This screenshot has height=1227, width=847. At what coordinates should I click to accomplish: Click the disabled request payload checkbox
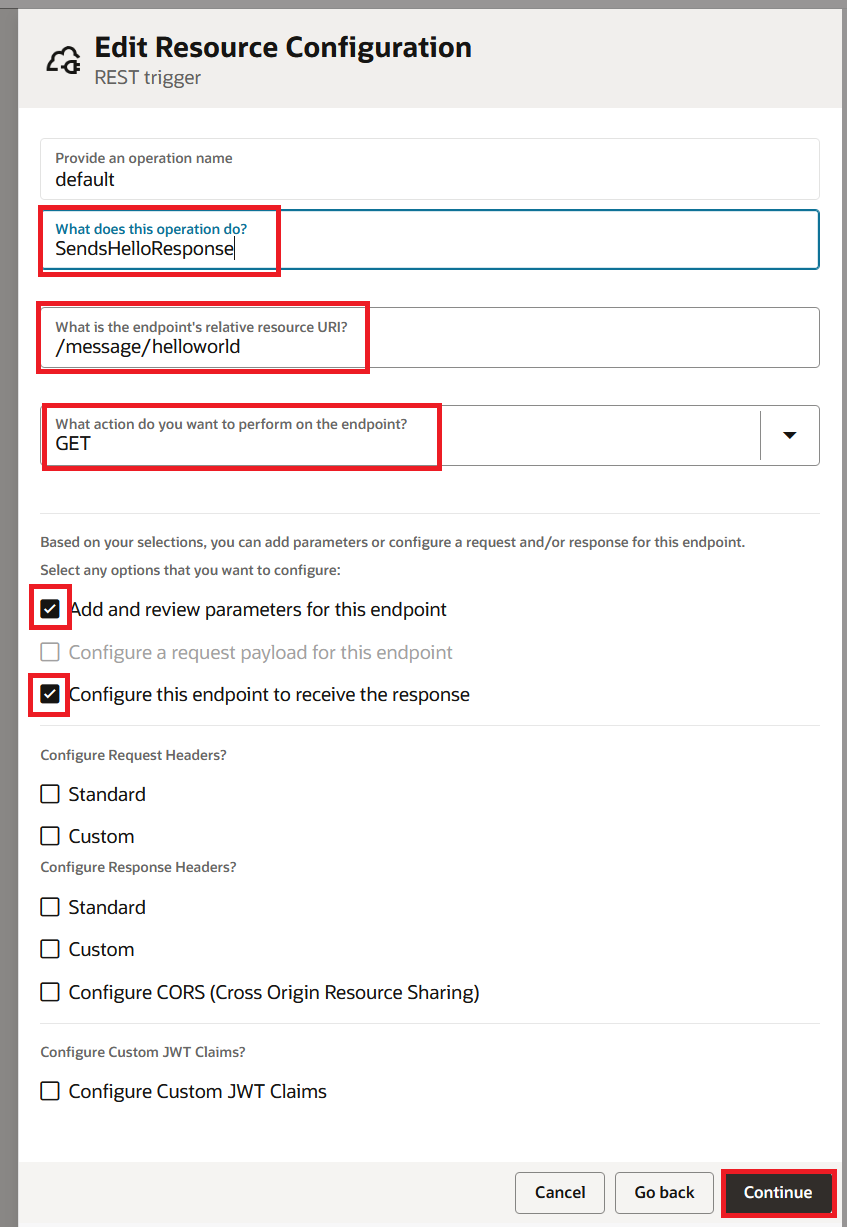pyautogui.click(x=50, y=652)
